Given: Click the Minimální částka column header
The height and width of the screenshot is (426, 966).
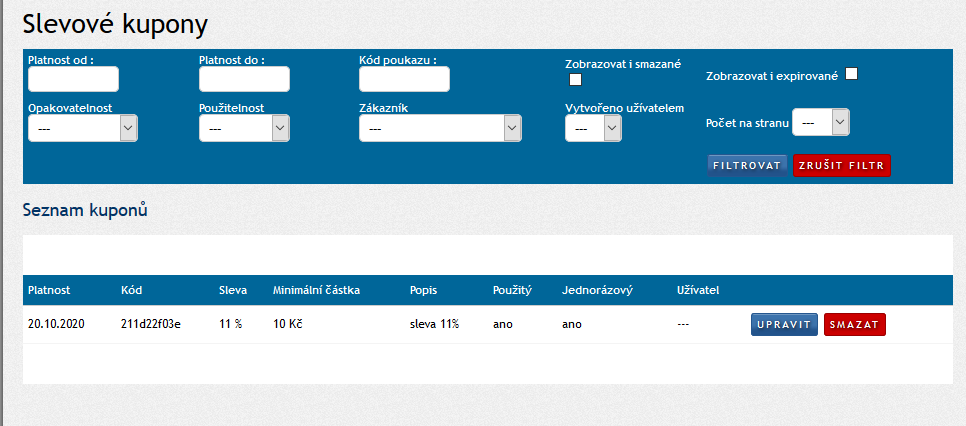Looking at the screenshot, I should coord(316,291).
